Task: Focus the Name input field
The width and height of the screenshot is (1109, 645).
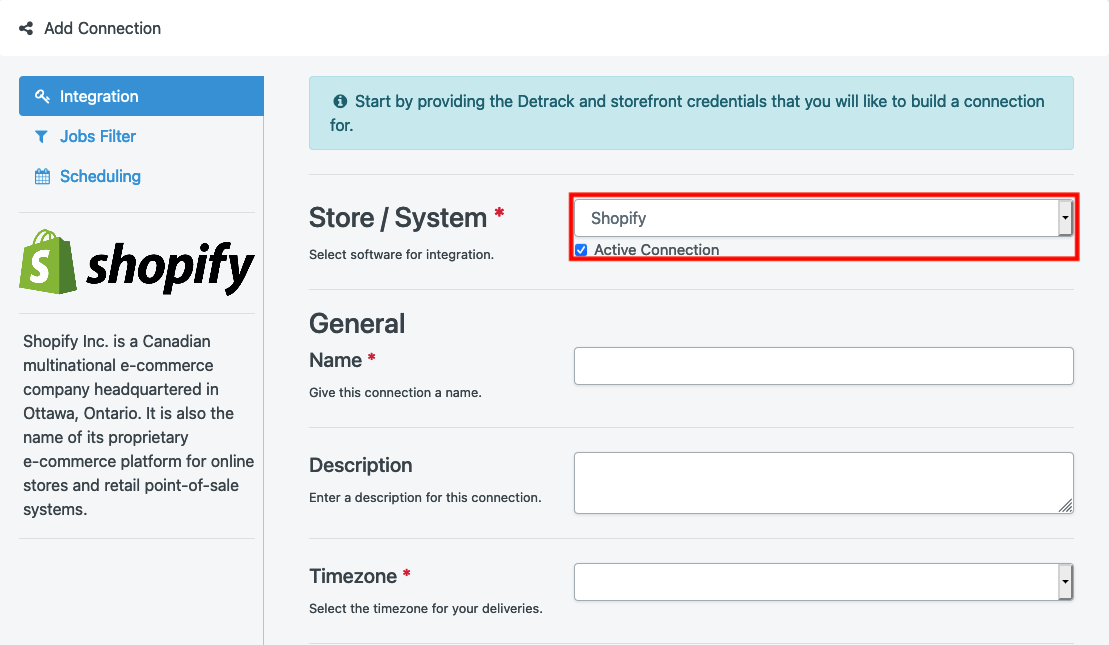Action: point(823,366)
